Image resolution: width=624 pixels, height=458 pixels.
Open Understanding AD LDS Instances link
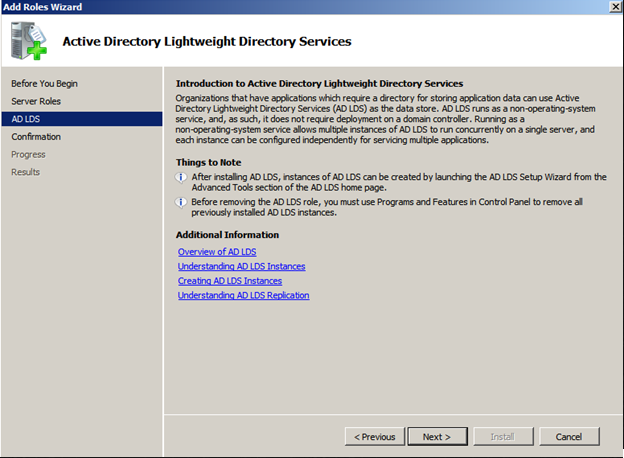click(x=242, y=266)
